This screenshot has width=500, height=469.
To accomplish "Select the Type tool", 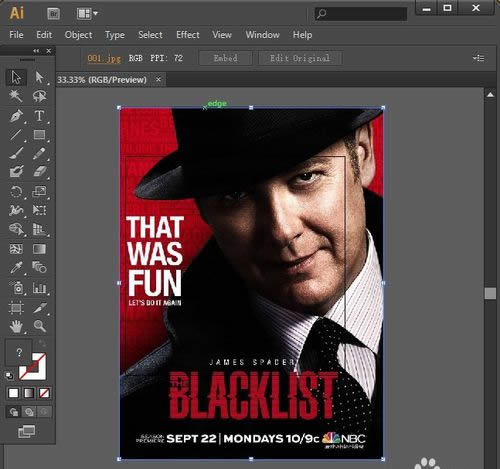I will pos(39,116).
